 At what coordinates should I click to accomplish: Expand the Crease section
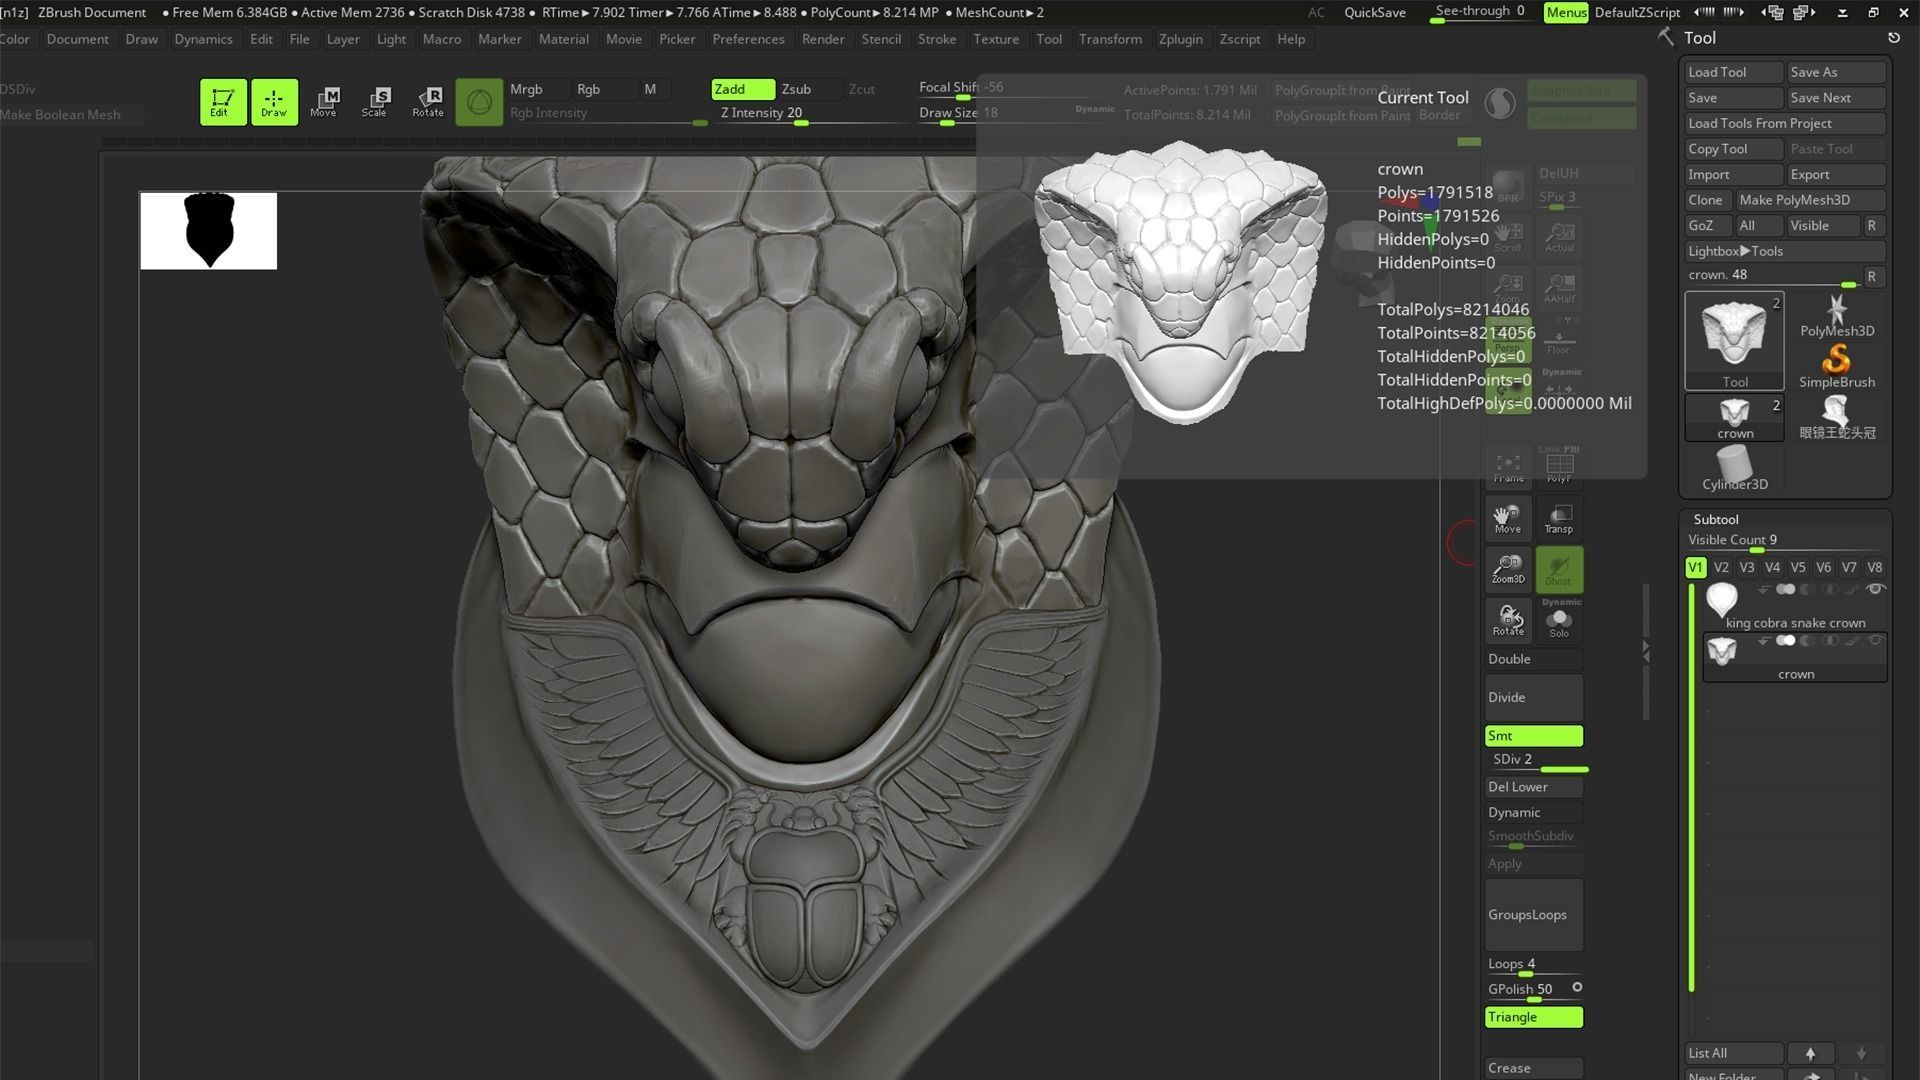click(1533, 1068)
